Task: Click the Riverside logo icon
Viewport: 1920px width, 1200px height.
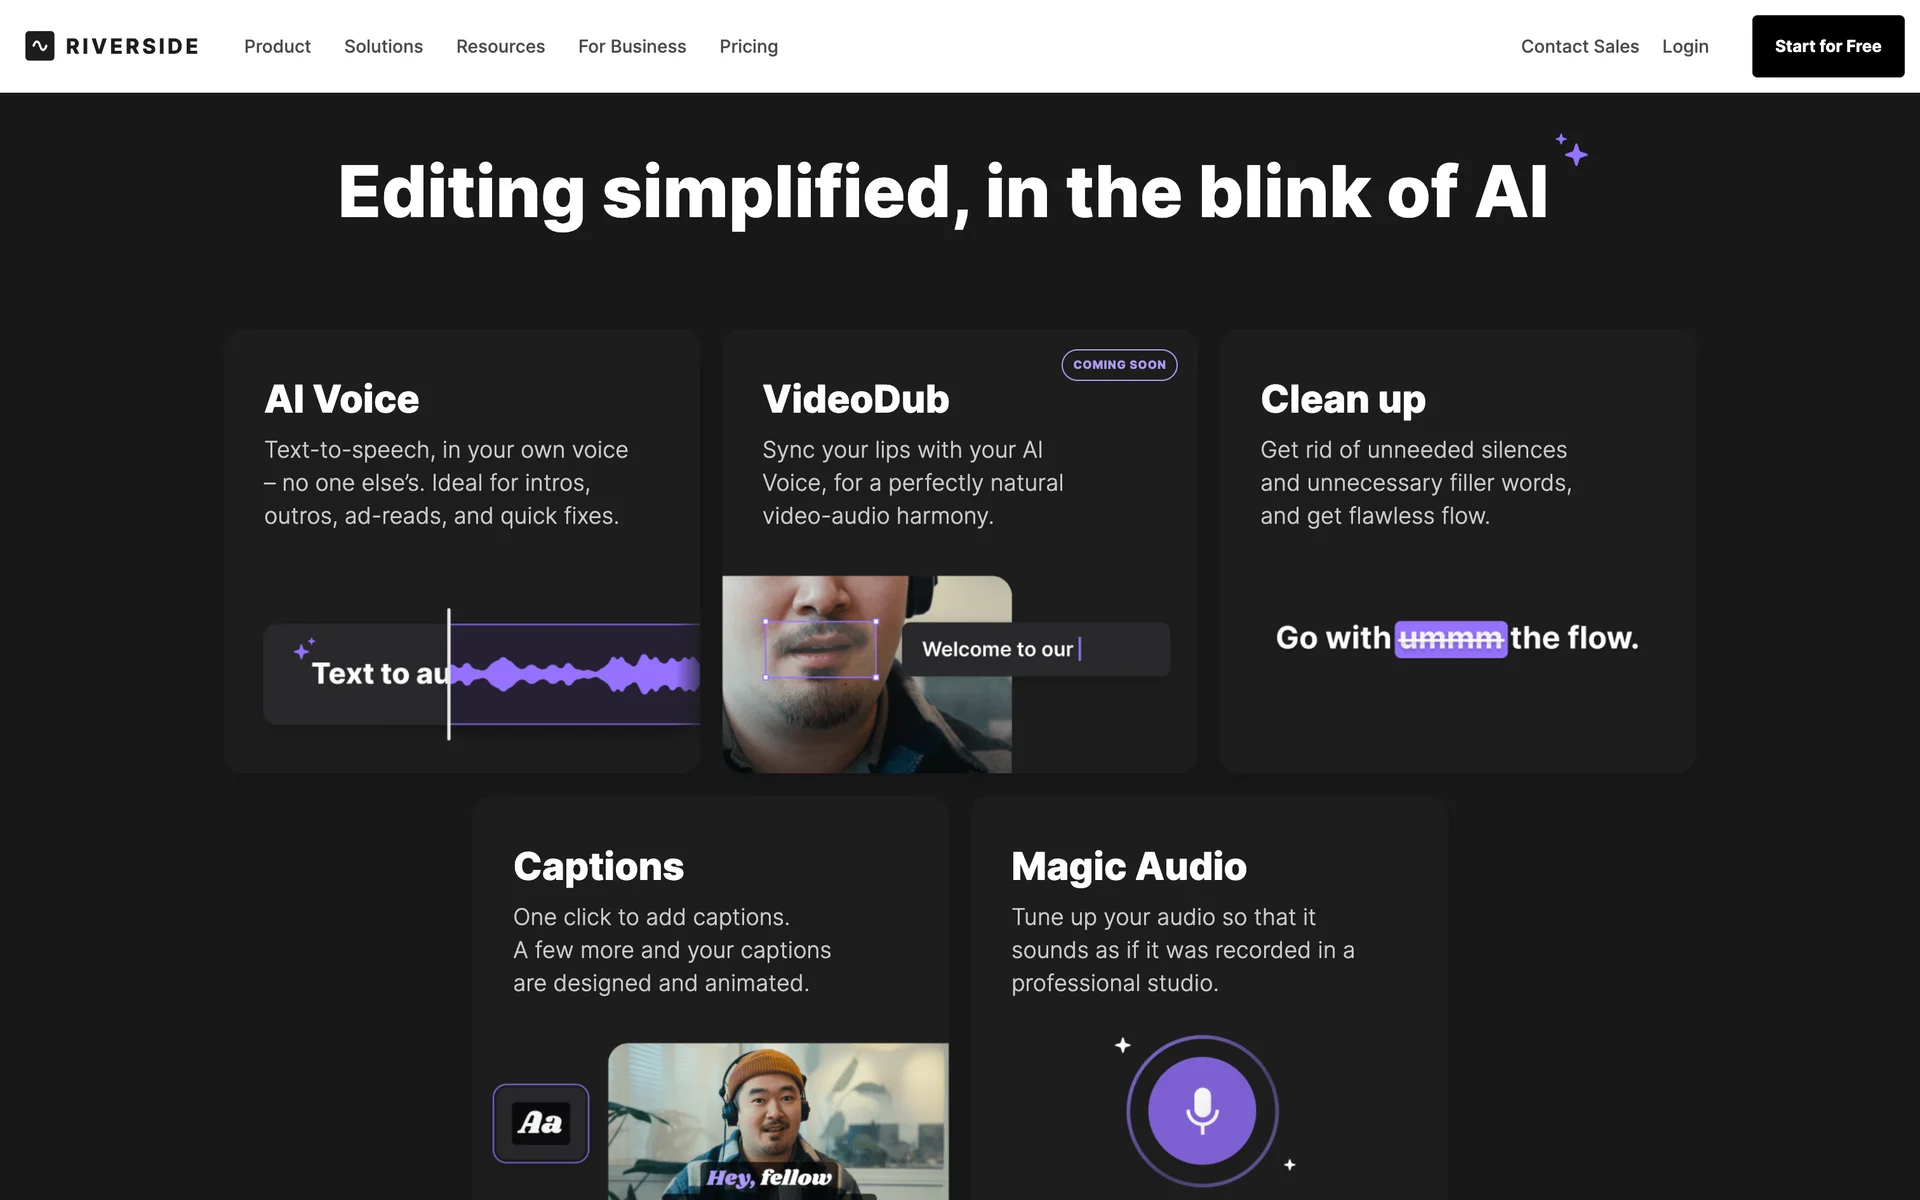Action: click(x=40, y=46)
